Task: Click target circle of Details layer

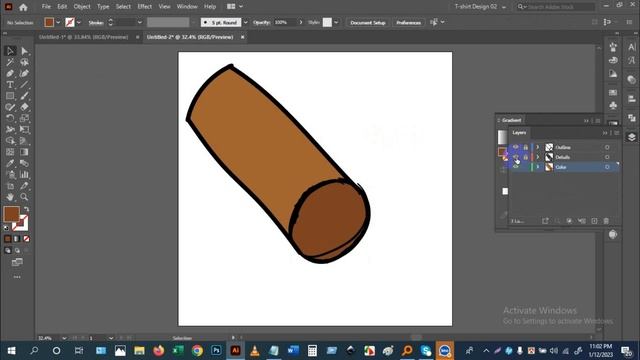Action: click(x=607, y=157)
